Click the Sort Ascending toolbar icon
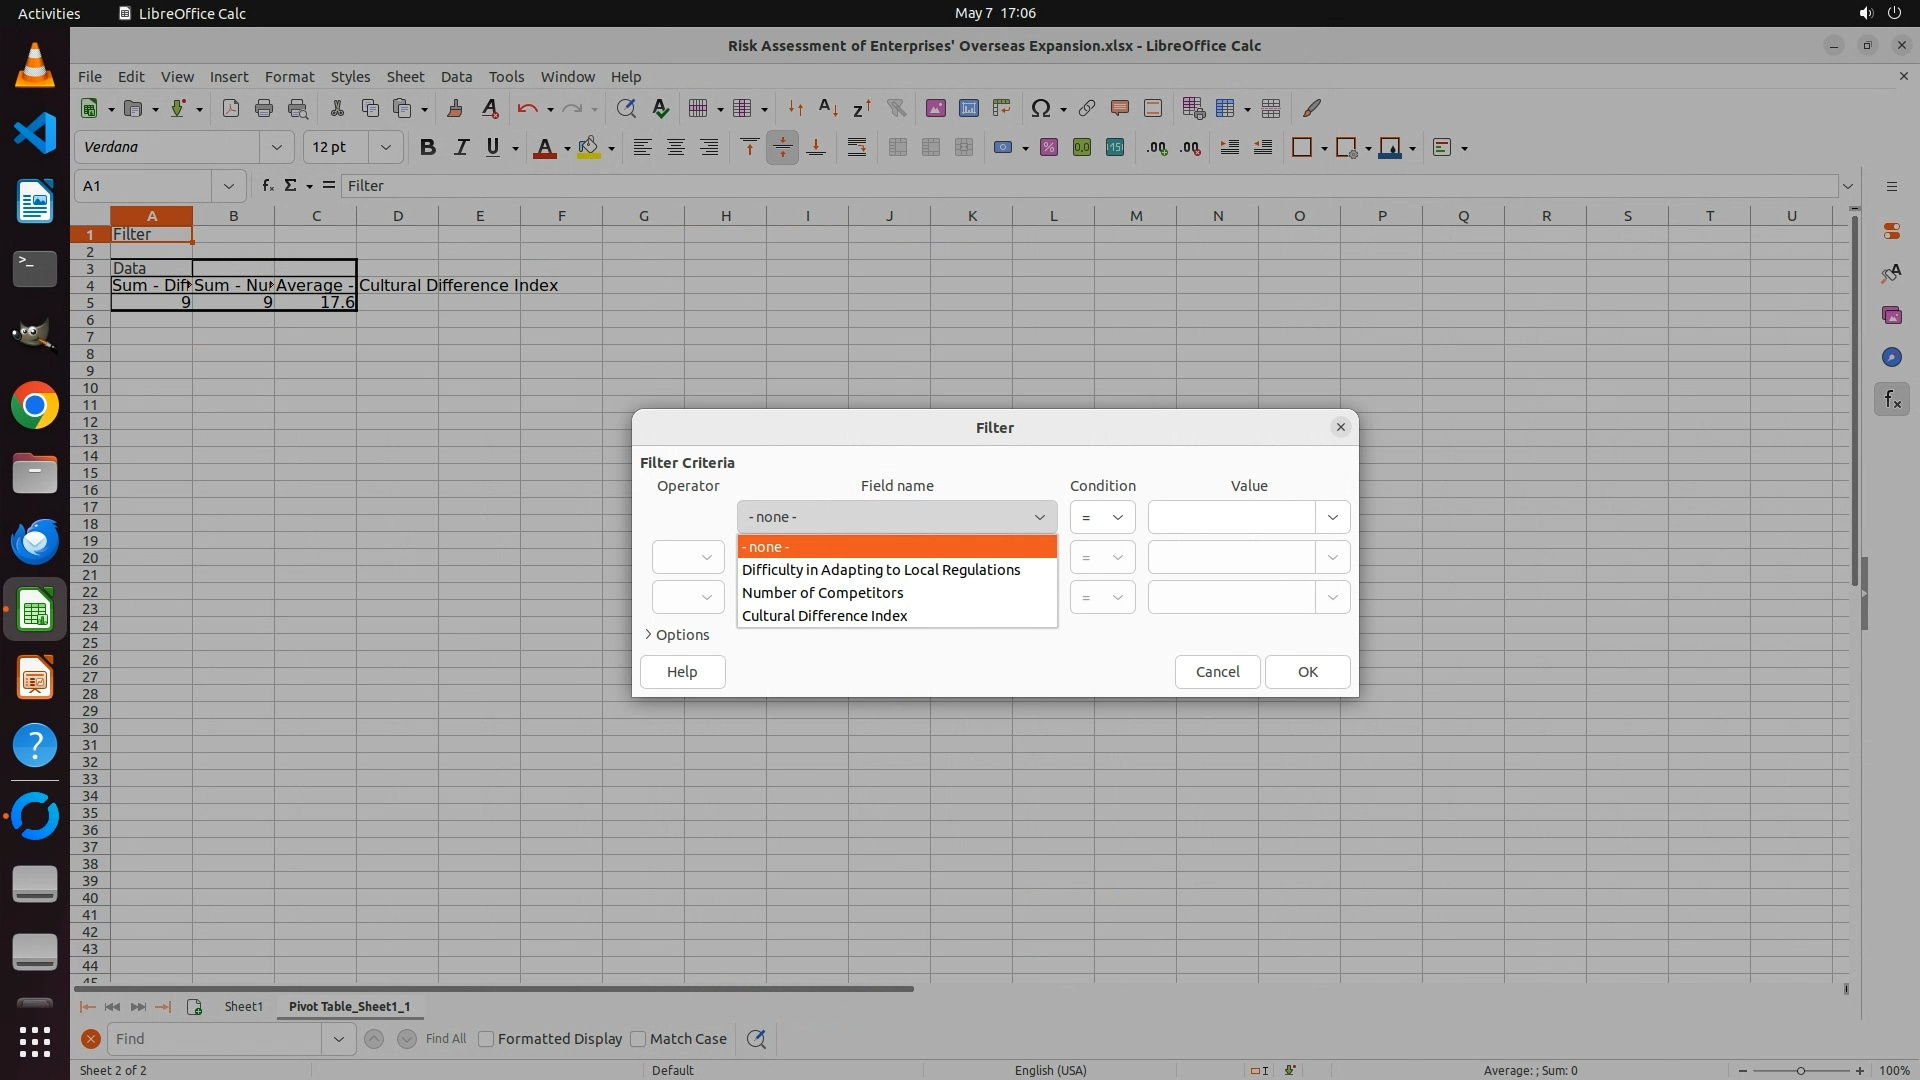The width and height of the screenshot is (1920, 1080). pos(828,108)
